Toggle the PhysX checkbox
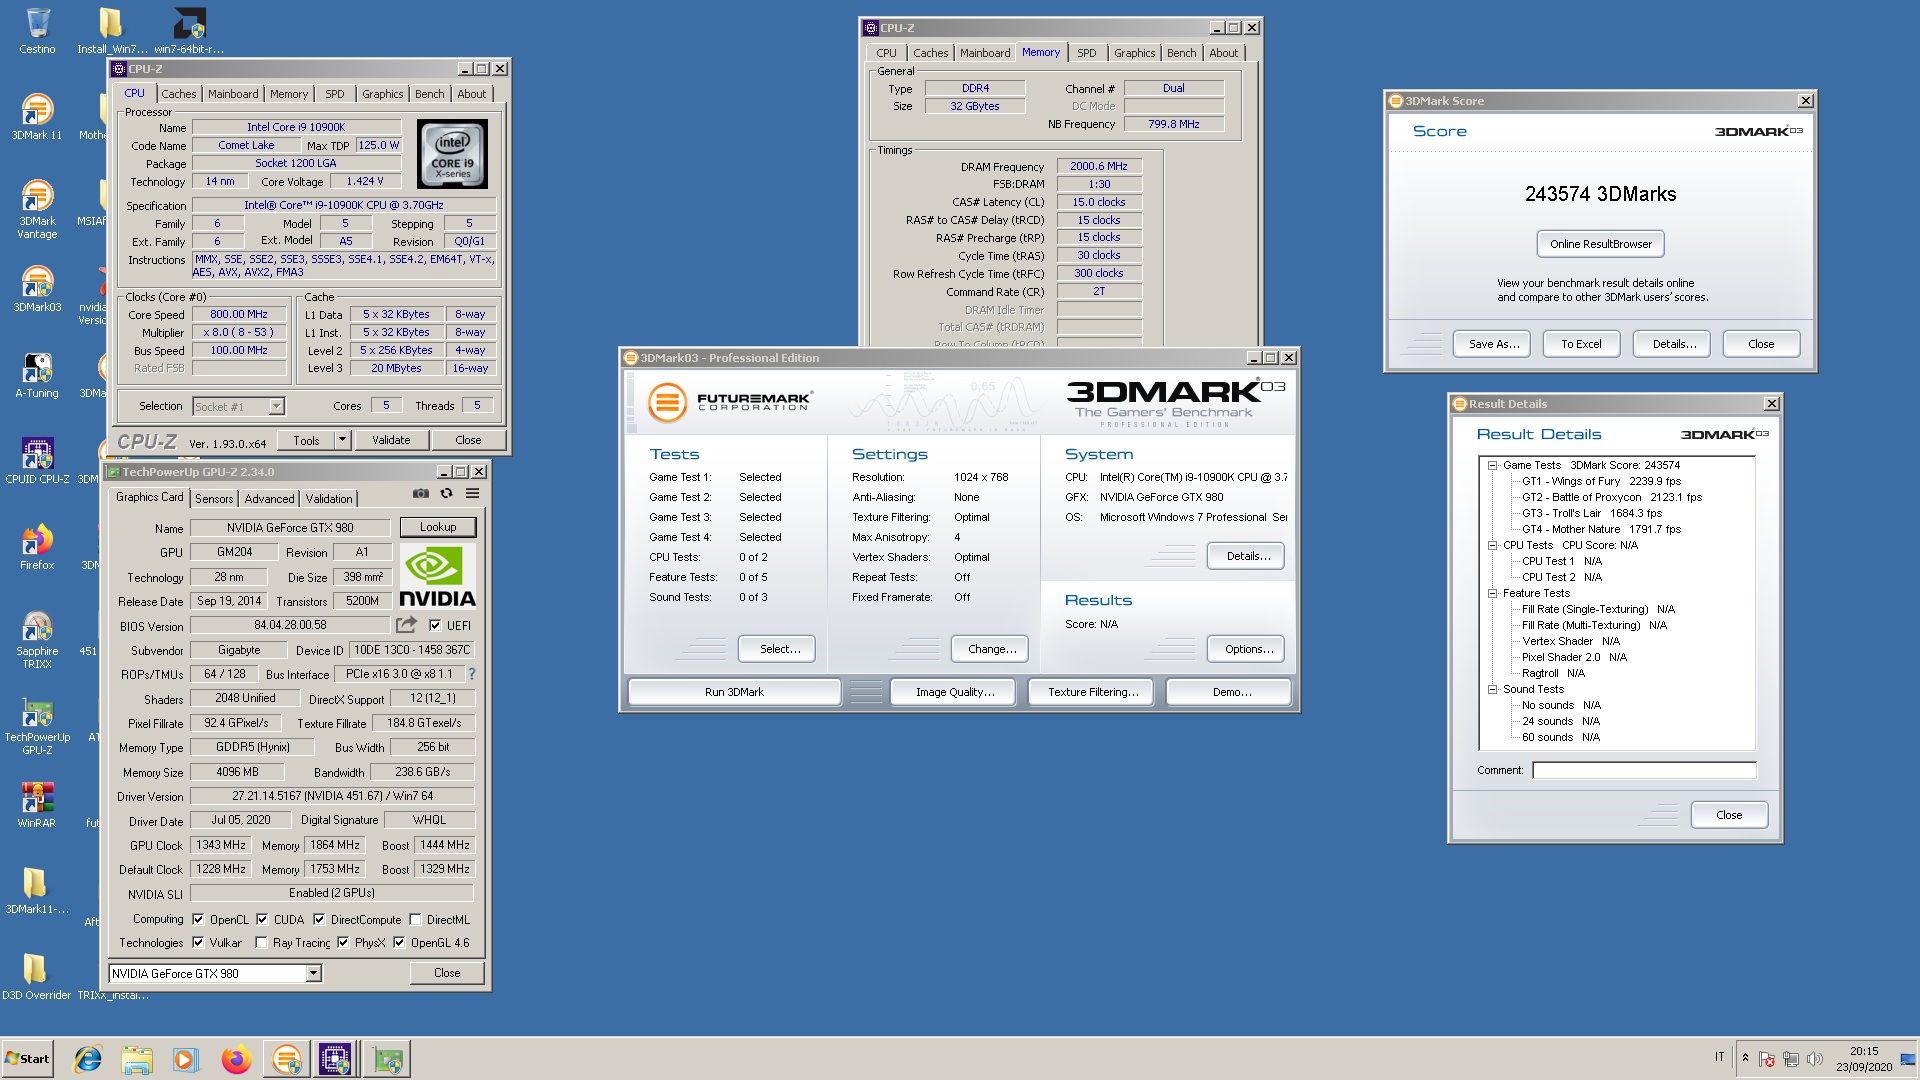The width and height of the screenshot is (1920, 1080). tap(343, 942)
